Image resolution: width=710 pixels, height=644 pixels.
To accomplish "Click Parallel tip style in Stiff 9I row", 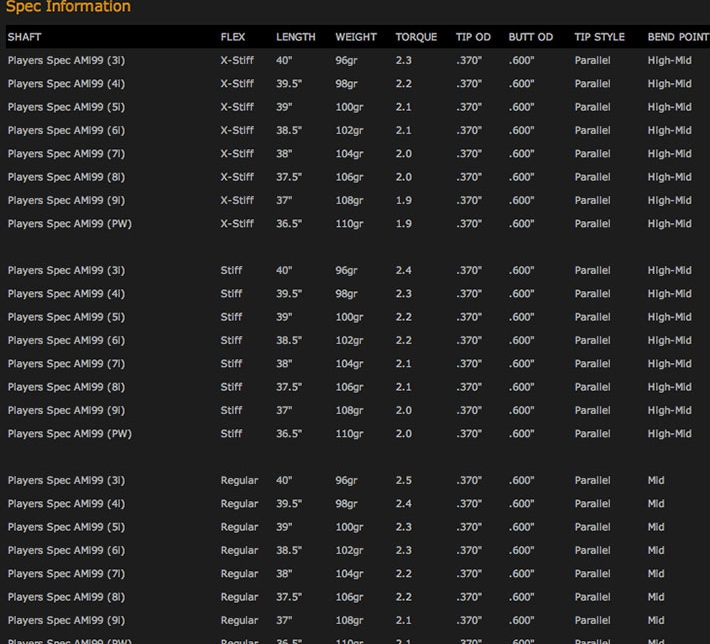I will click(592, 410).
